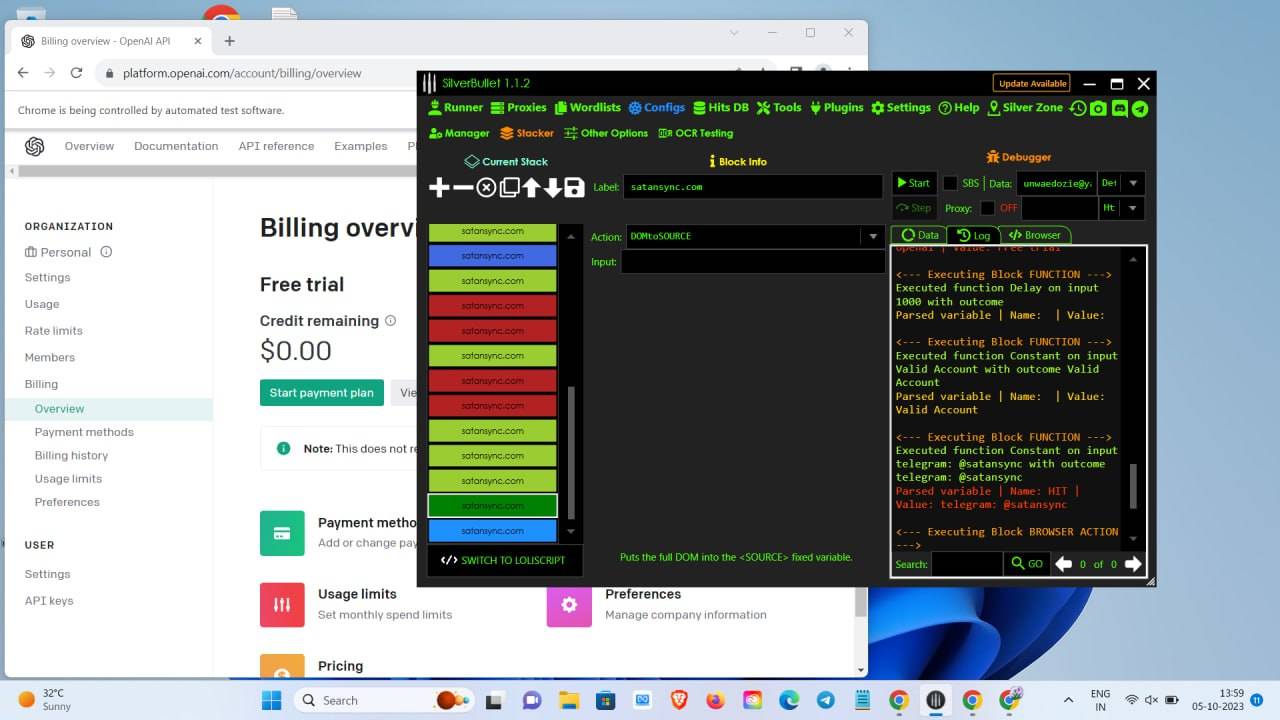The height and width of the screenshot is (720, 1280).
Task: Remove the selected block with minus icon
Action: tap(463, 187)
